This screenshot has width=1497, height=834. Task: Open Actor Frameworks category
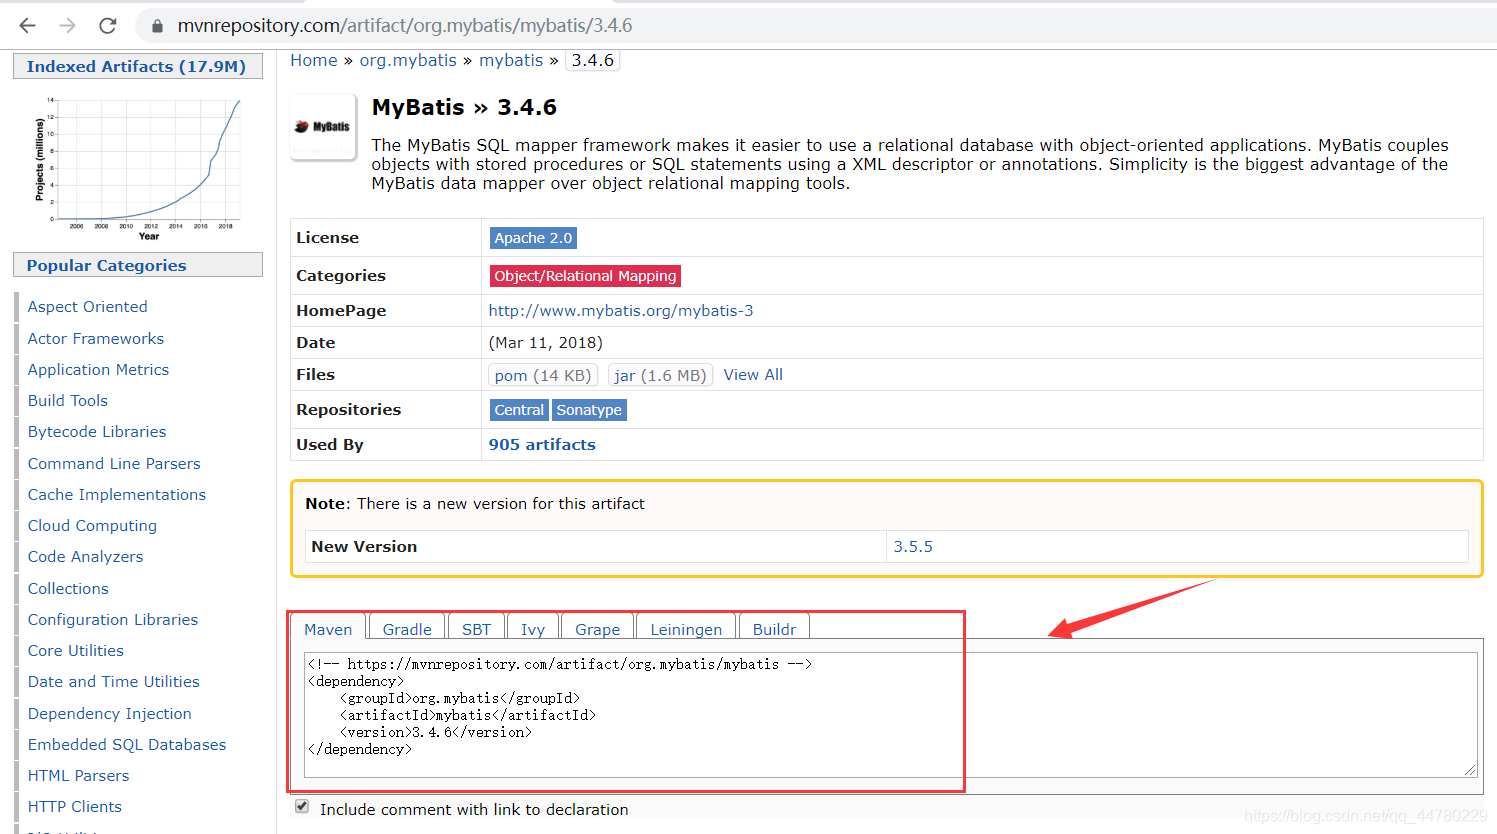point(96,339)
